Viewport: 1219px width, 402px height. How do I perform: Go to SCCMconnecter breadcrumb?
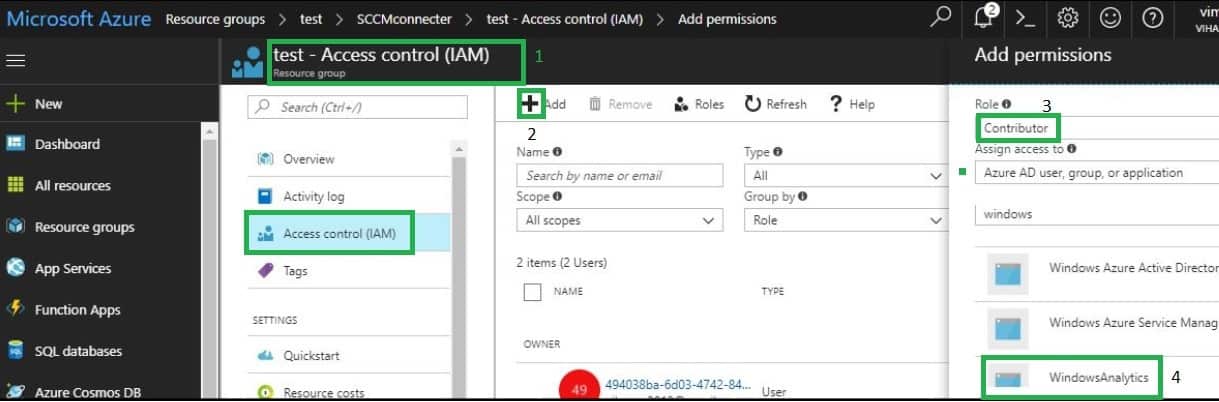pos(404,19)
